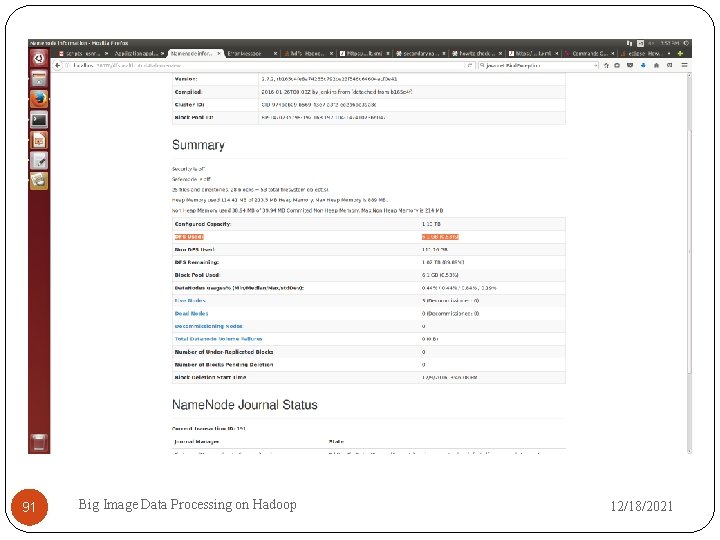Open the search box history dropdown arrow
The height and width of the screenshot is (540, 720).
(x=596, y=66)
